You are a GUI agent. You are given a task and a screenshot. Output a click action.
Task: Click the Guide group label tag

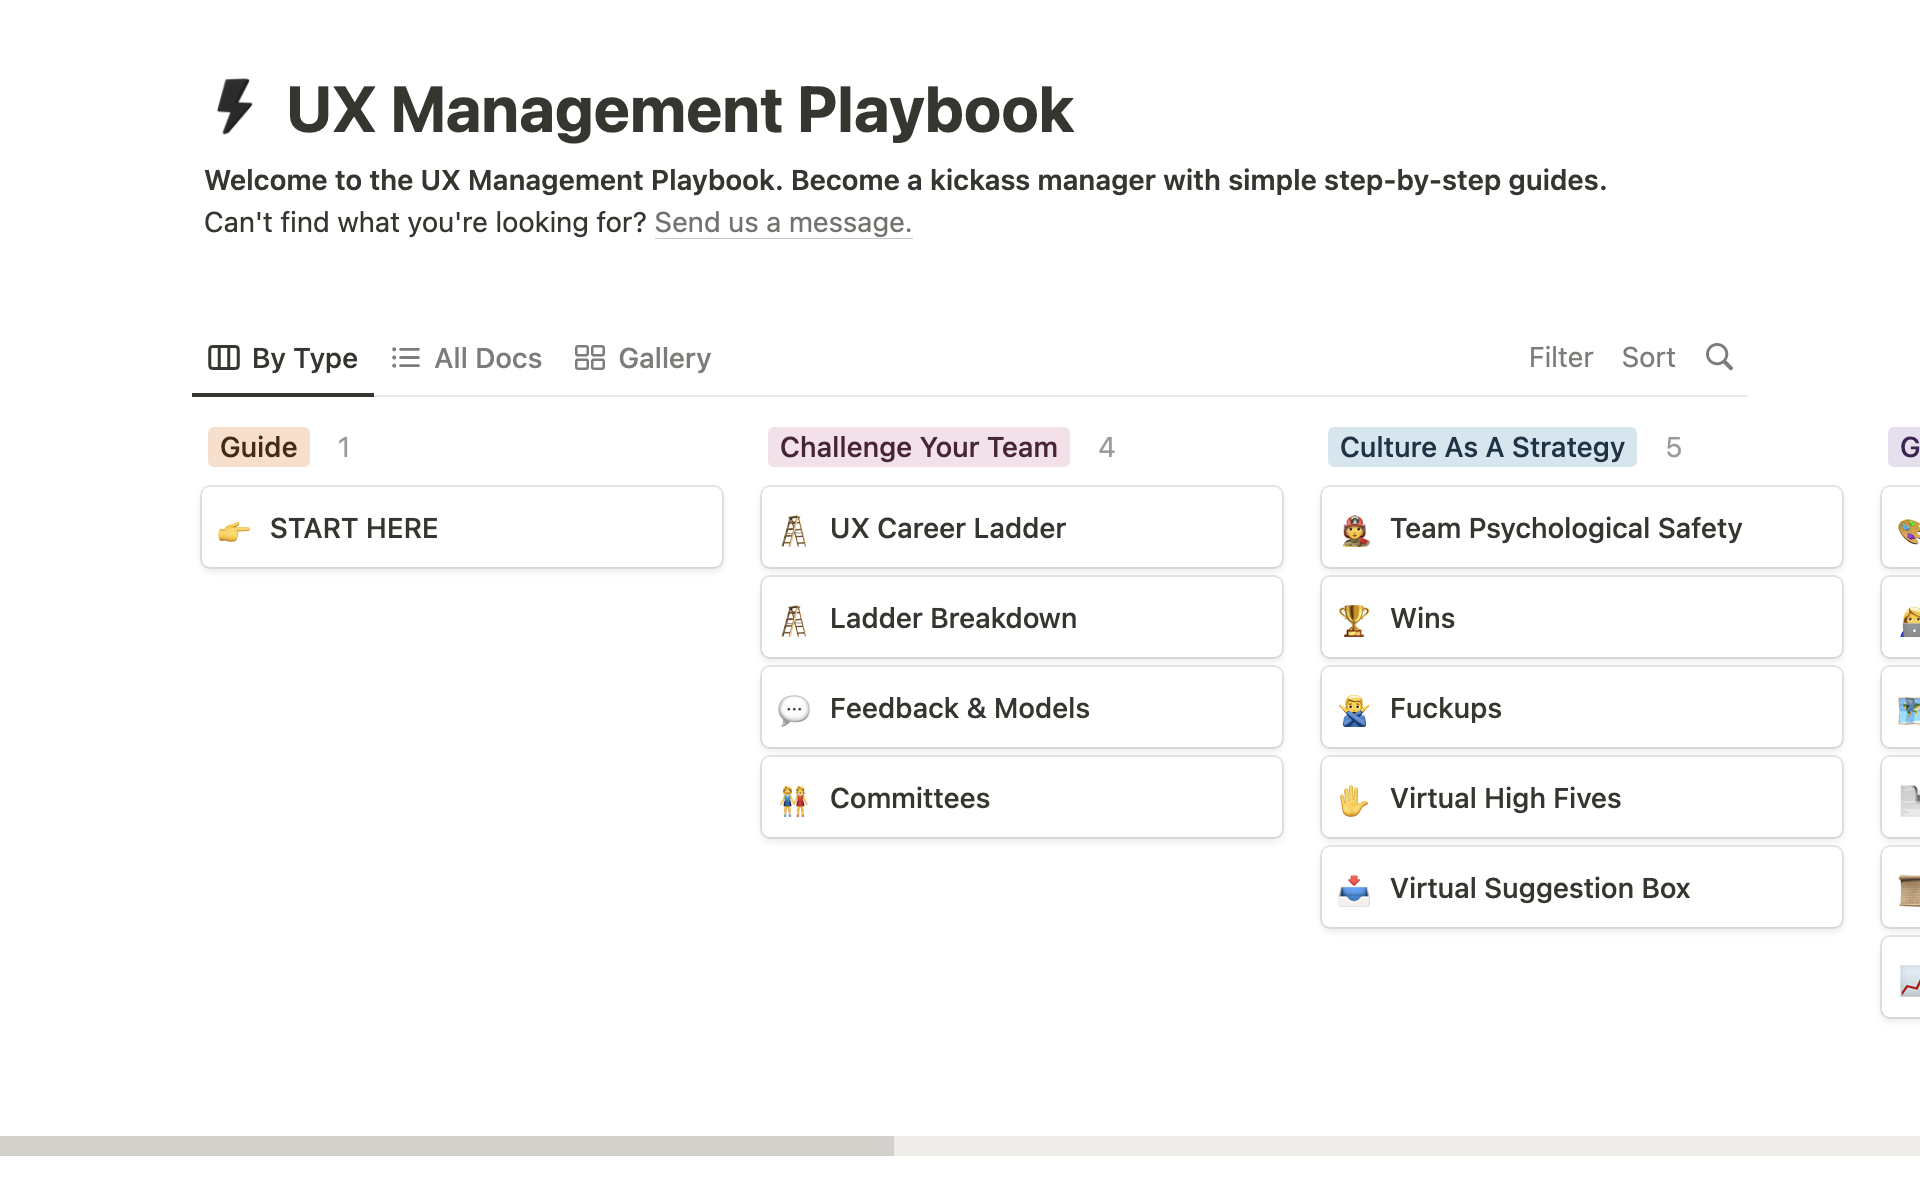258,447
